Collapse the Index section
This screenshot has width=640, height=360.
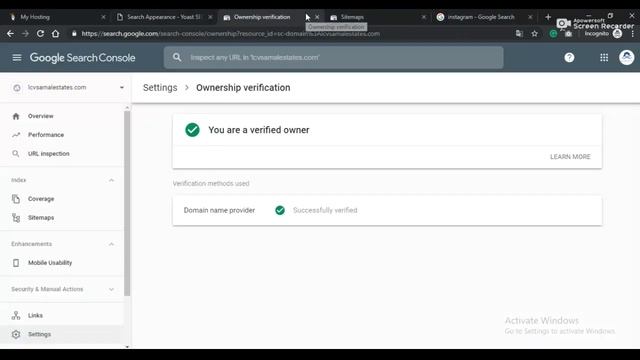pyautogui.click(x=111, y=180)
